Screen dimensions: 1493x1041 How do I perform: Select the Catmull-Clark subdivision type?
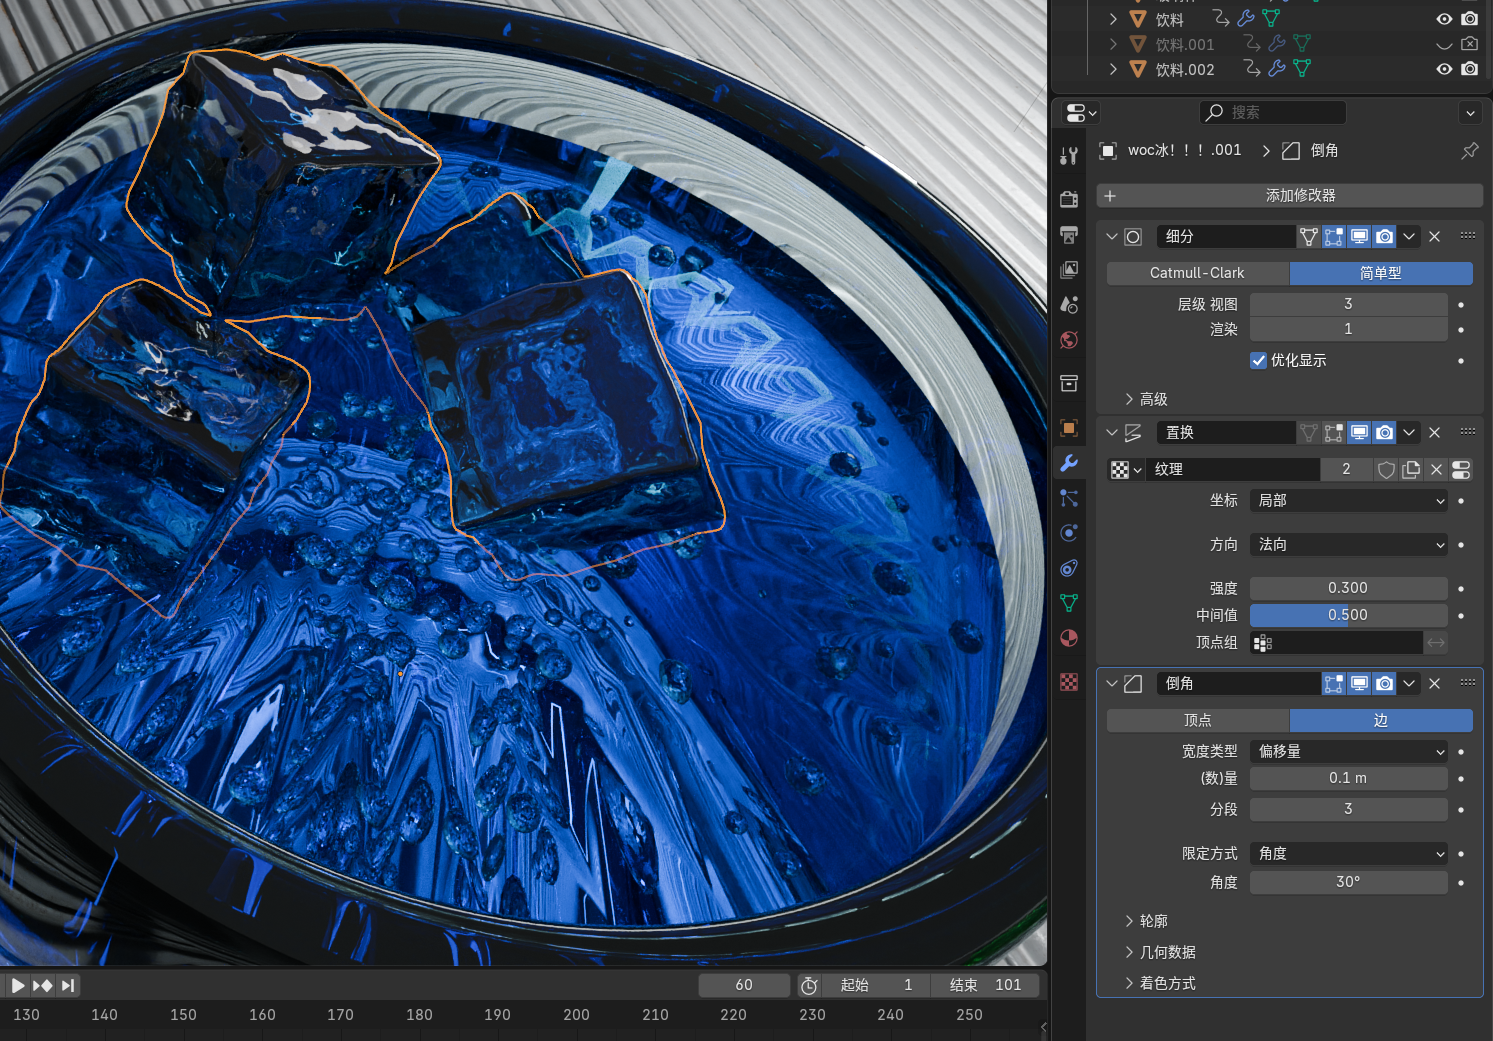[1197, 273]
